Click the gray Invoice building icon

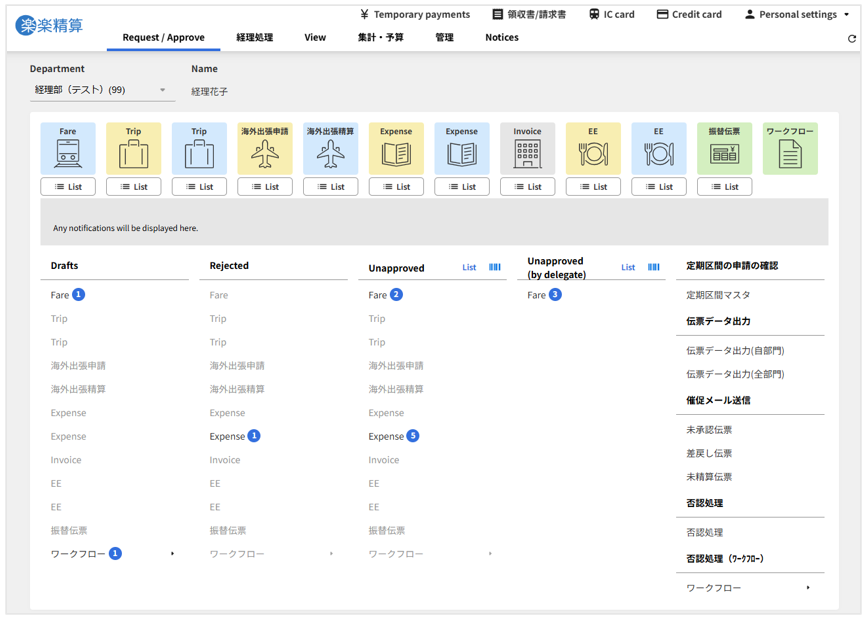pos(527,149)
